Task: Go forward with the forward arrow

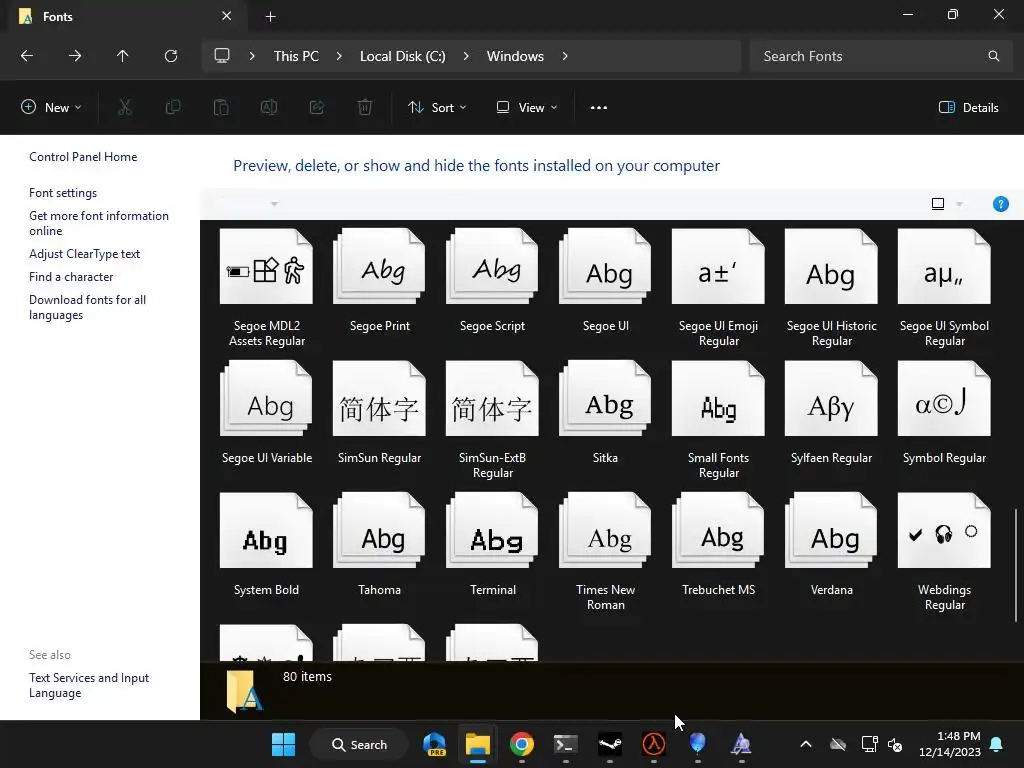Action: tap(74, 56)
